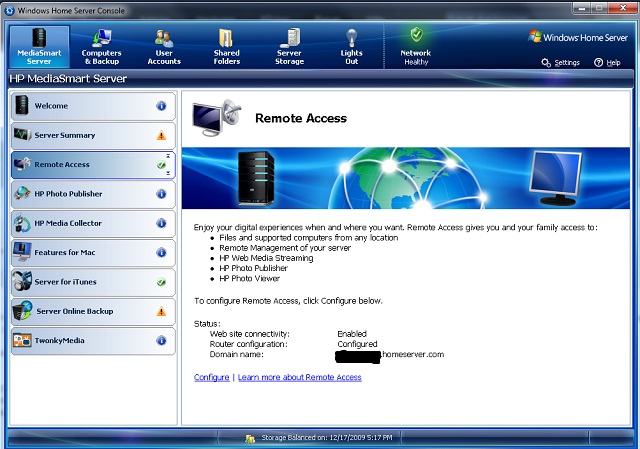The width and height of the screenshot is (640, 449).
Task: Check the Network Healthy shield icon
Action: pos(416,35)
